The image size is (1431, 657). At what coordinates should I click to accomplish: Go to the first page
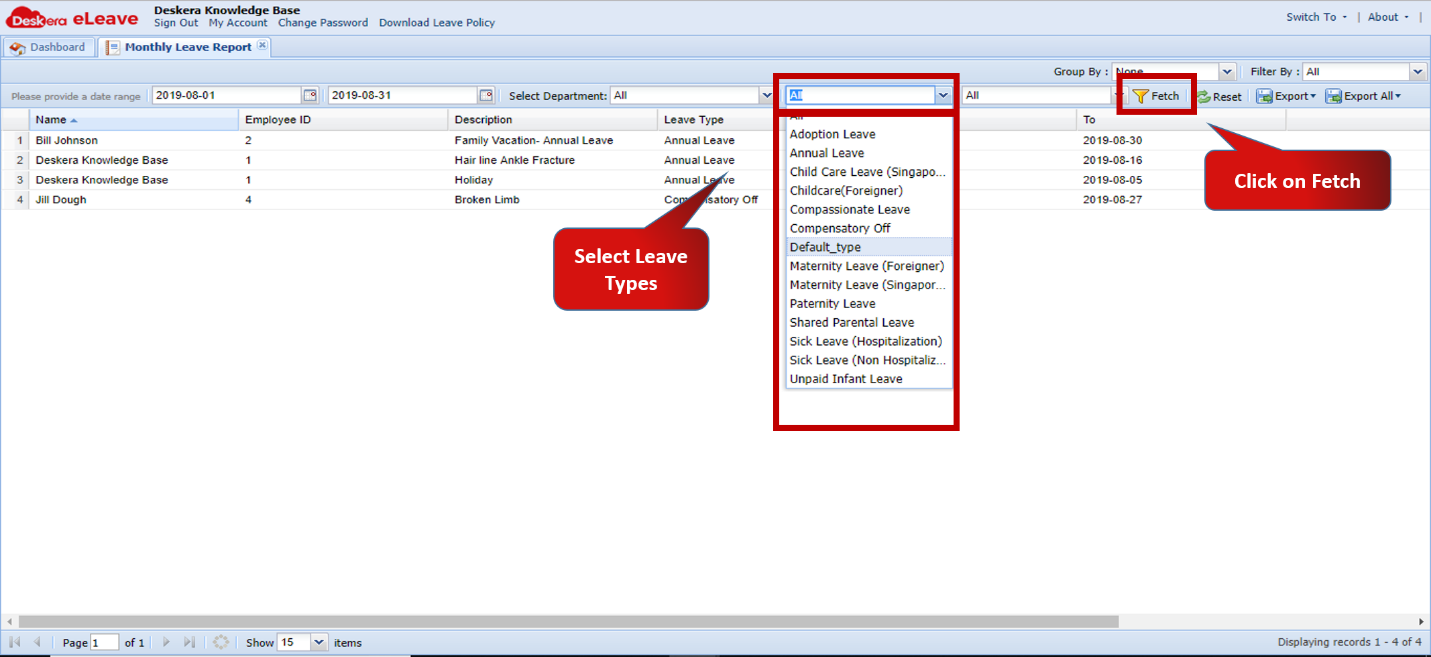(x=15, y=642)
